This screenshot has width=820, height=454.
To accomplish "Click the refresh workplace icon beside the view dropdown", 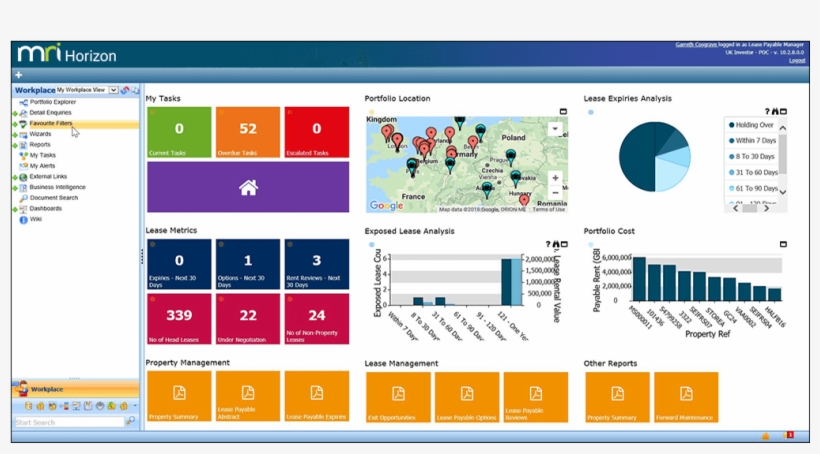I will pos(125,90).
